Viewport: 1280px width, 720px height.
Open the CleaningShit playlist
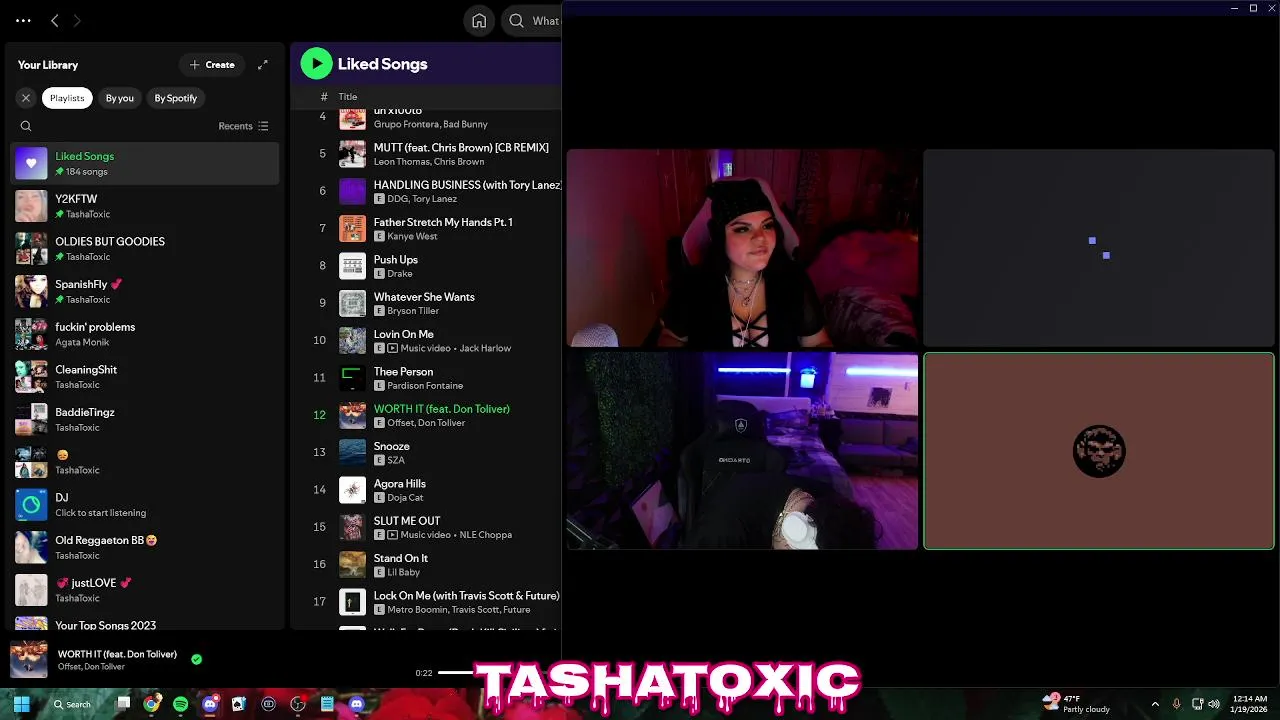[x=145, y=377]
